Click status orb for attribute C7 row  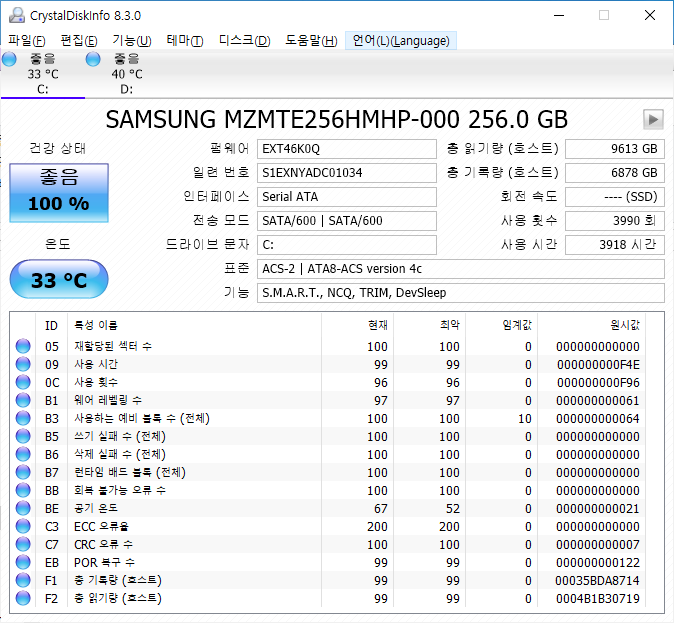(x=23, y=545)
